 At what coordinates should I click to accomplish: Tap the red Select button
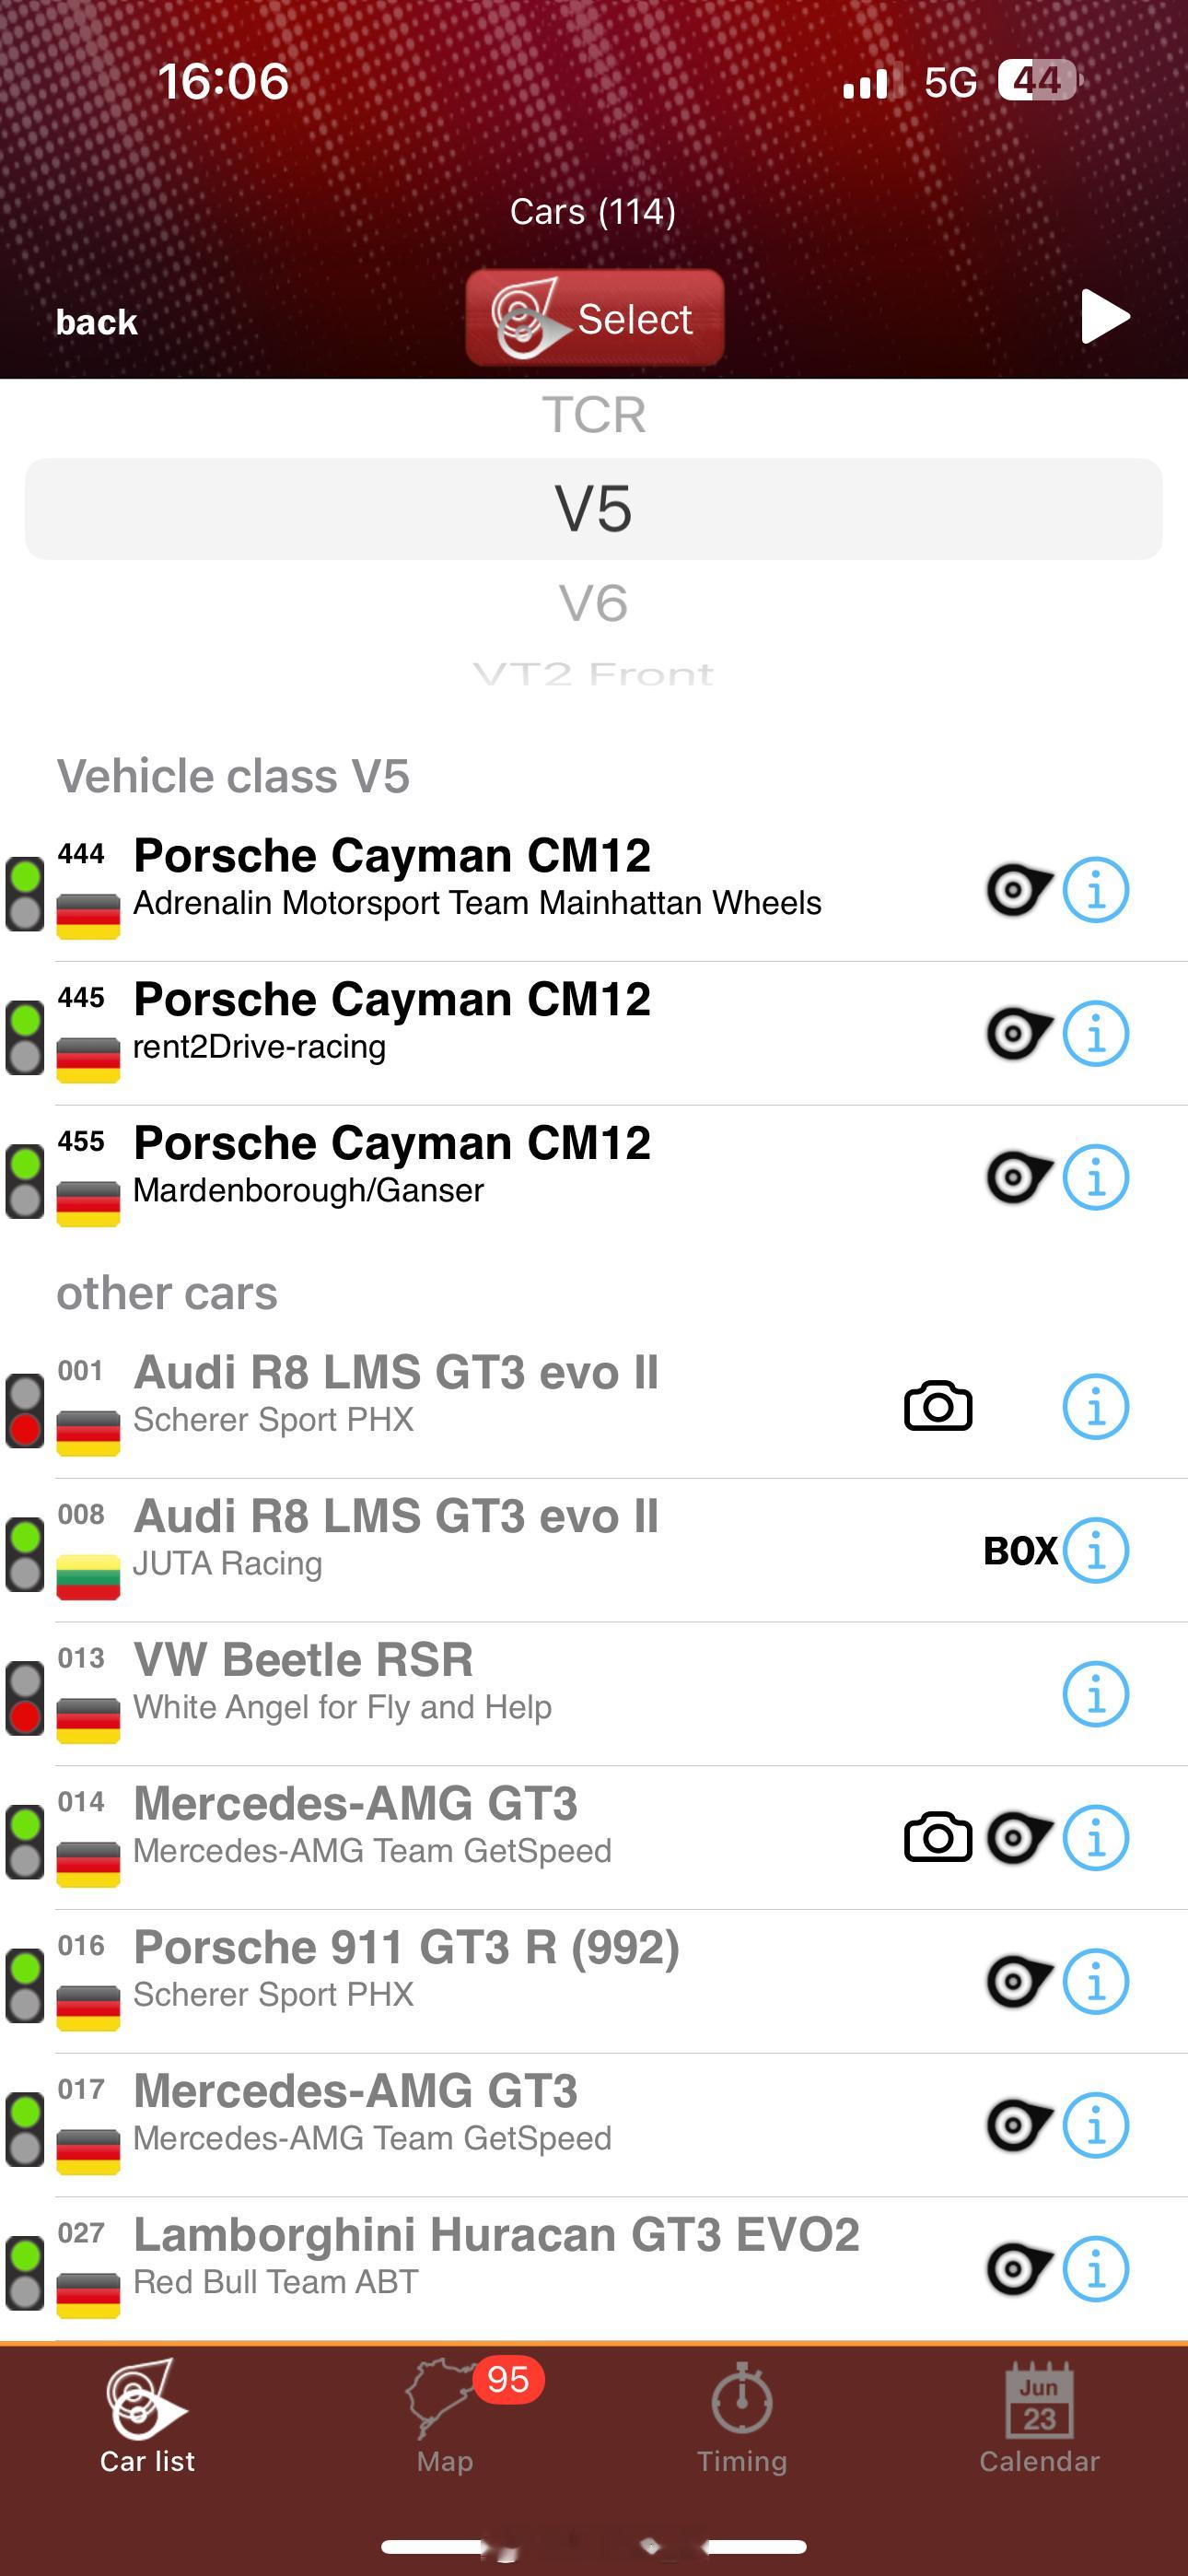(x=594, y=317)
